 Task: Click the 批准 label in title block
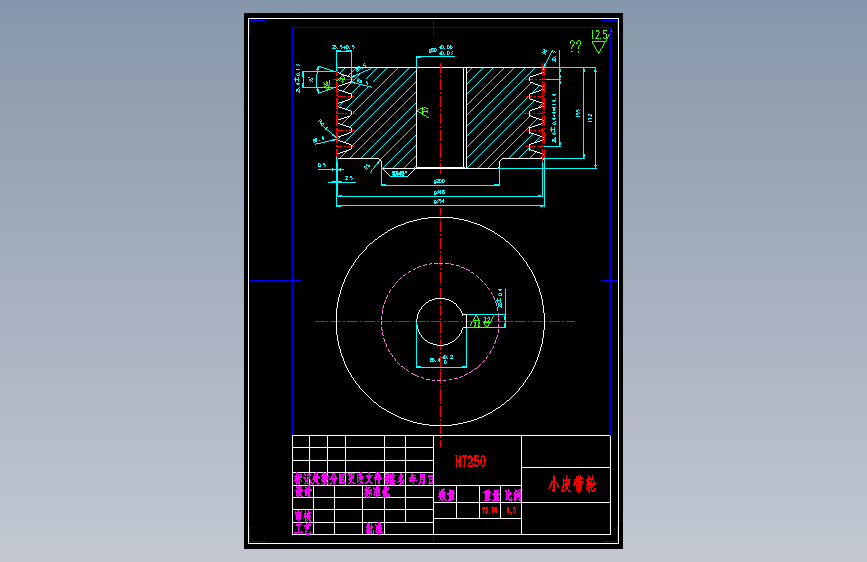(x=374, y=528)
